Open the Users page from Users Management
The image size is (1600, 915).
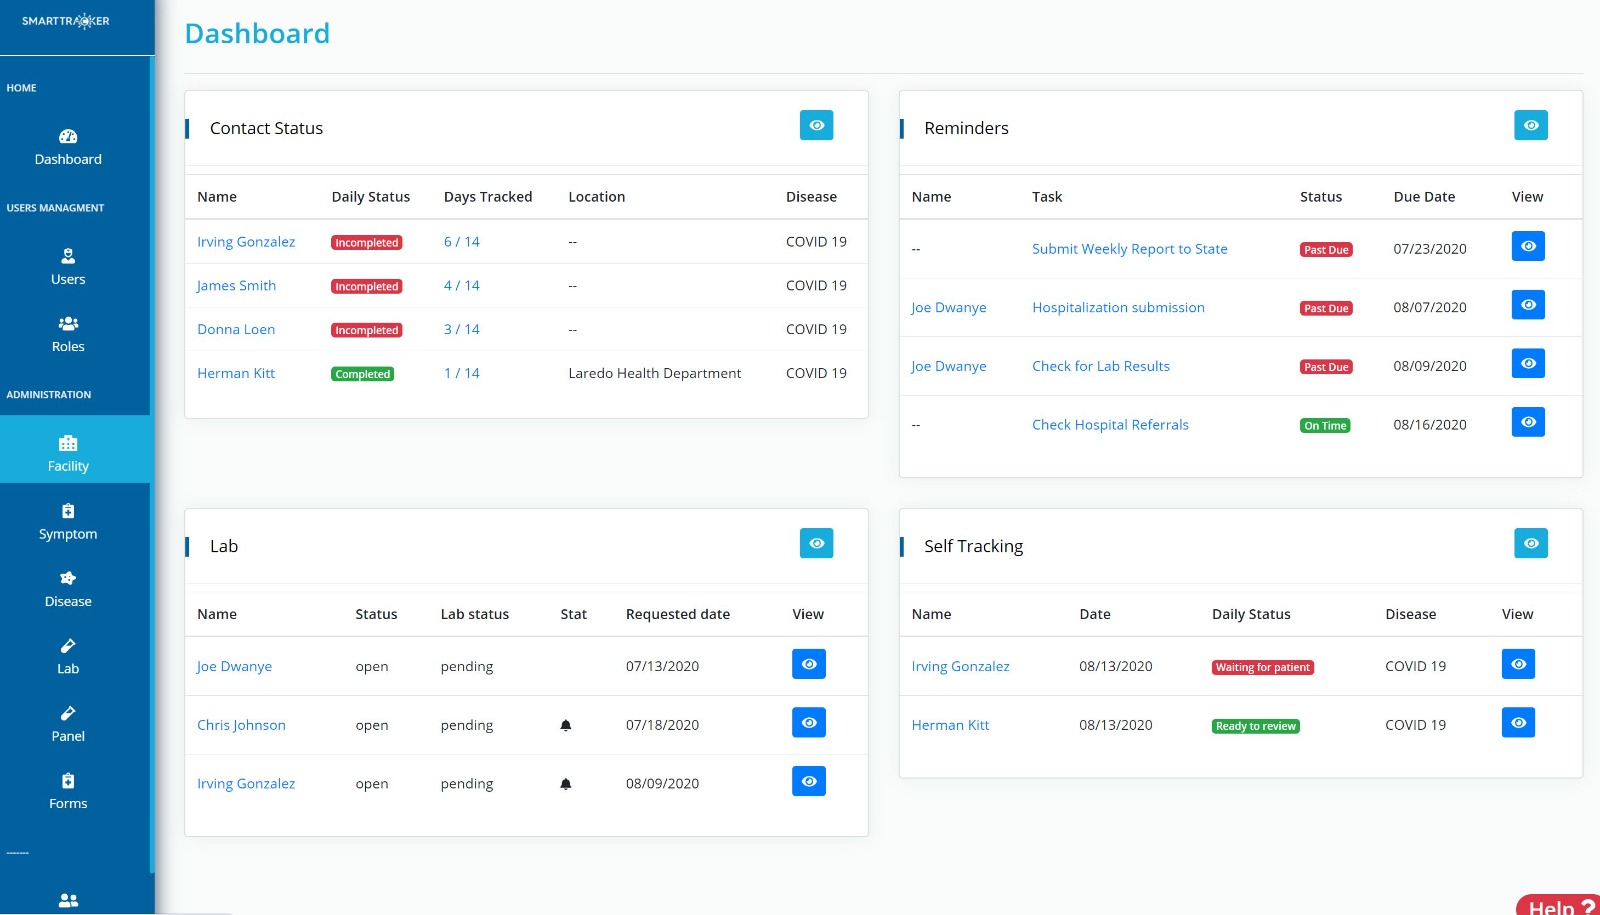point(67,255)
